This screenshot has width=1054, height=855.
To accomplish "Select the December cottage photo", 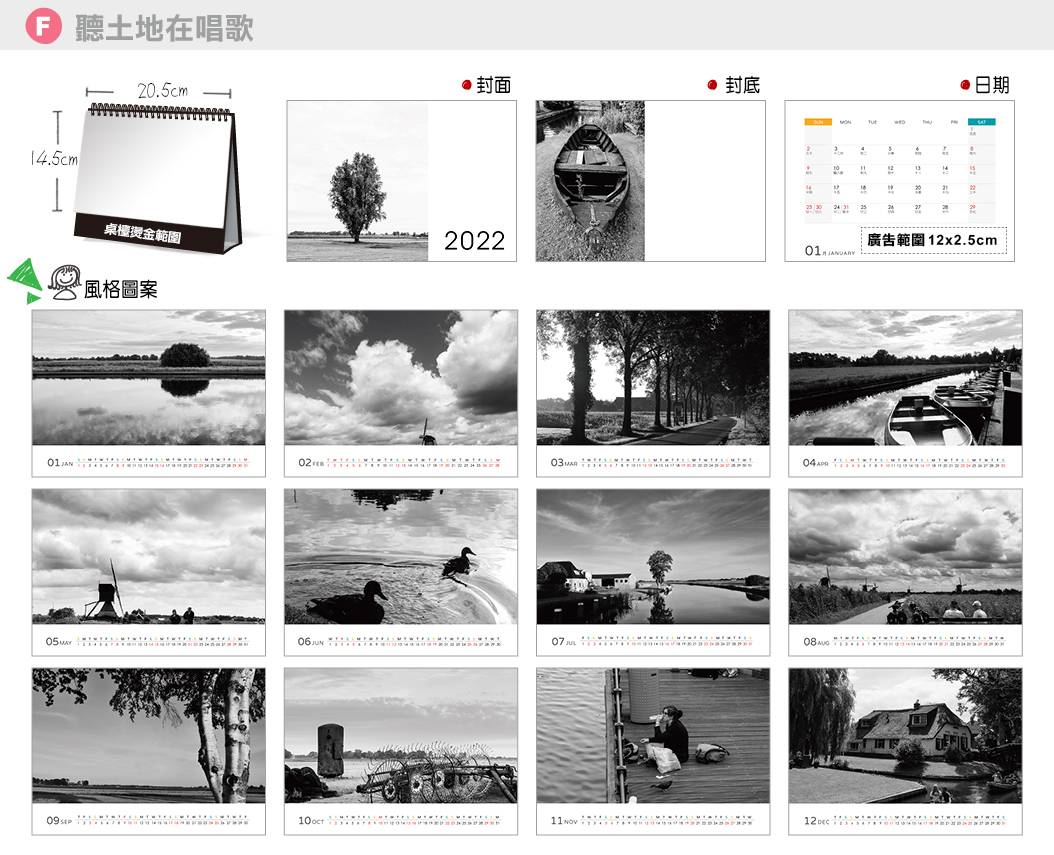I will click(905, 736).
